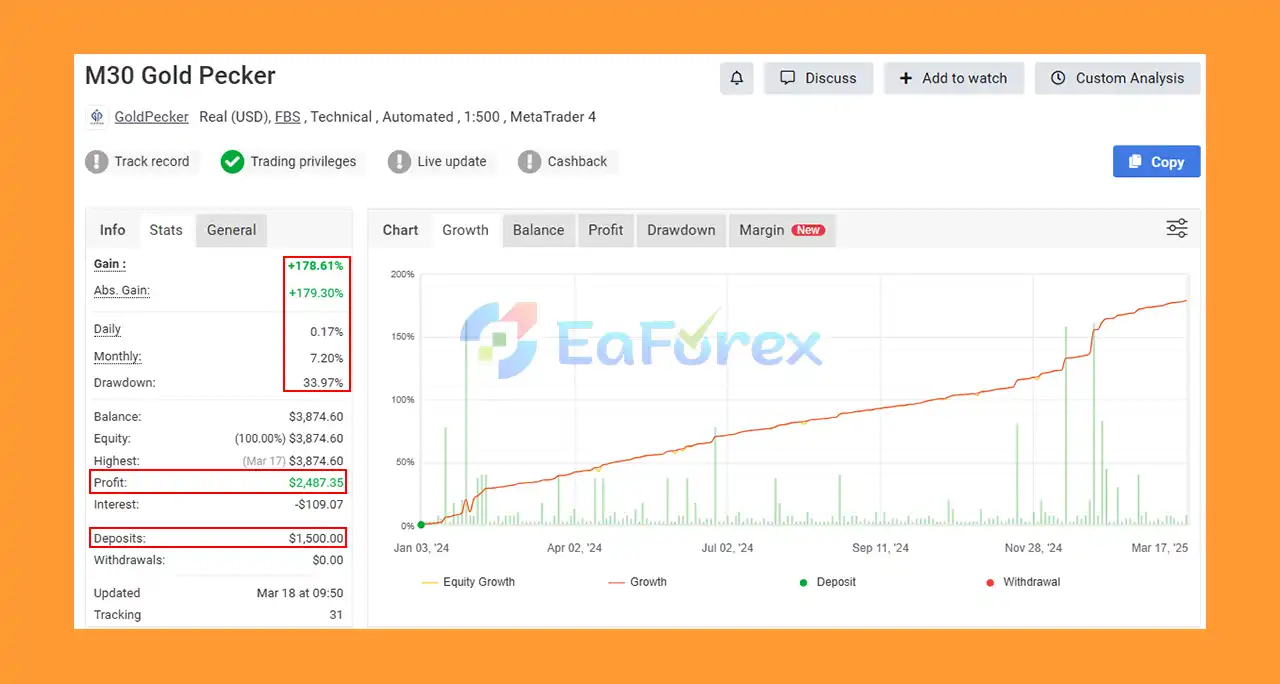
Task: Open chart settings sliders icon
Action: tap(1177, 229)
